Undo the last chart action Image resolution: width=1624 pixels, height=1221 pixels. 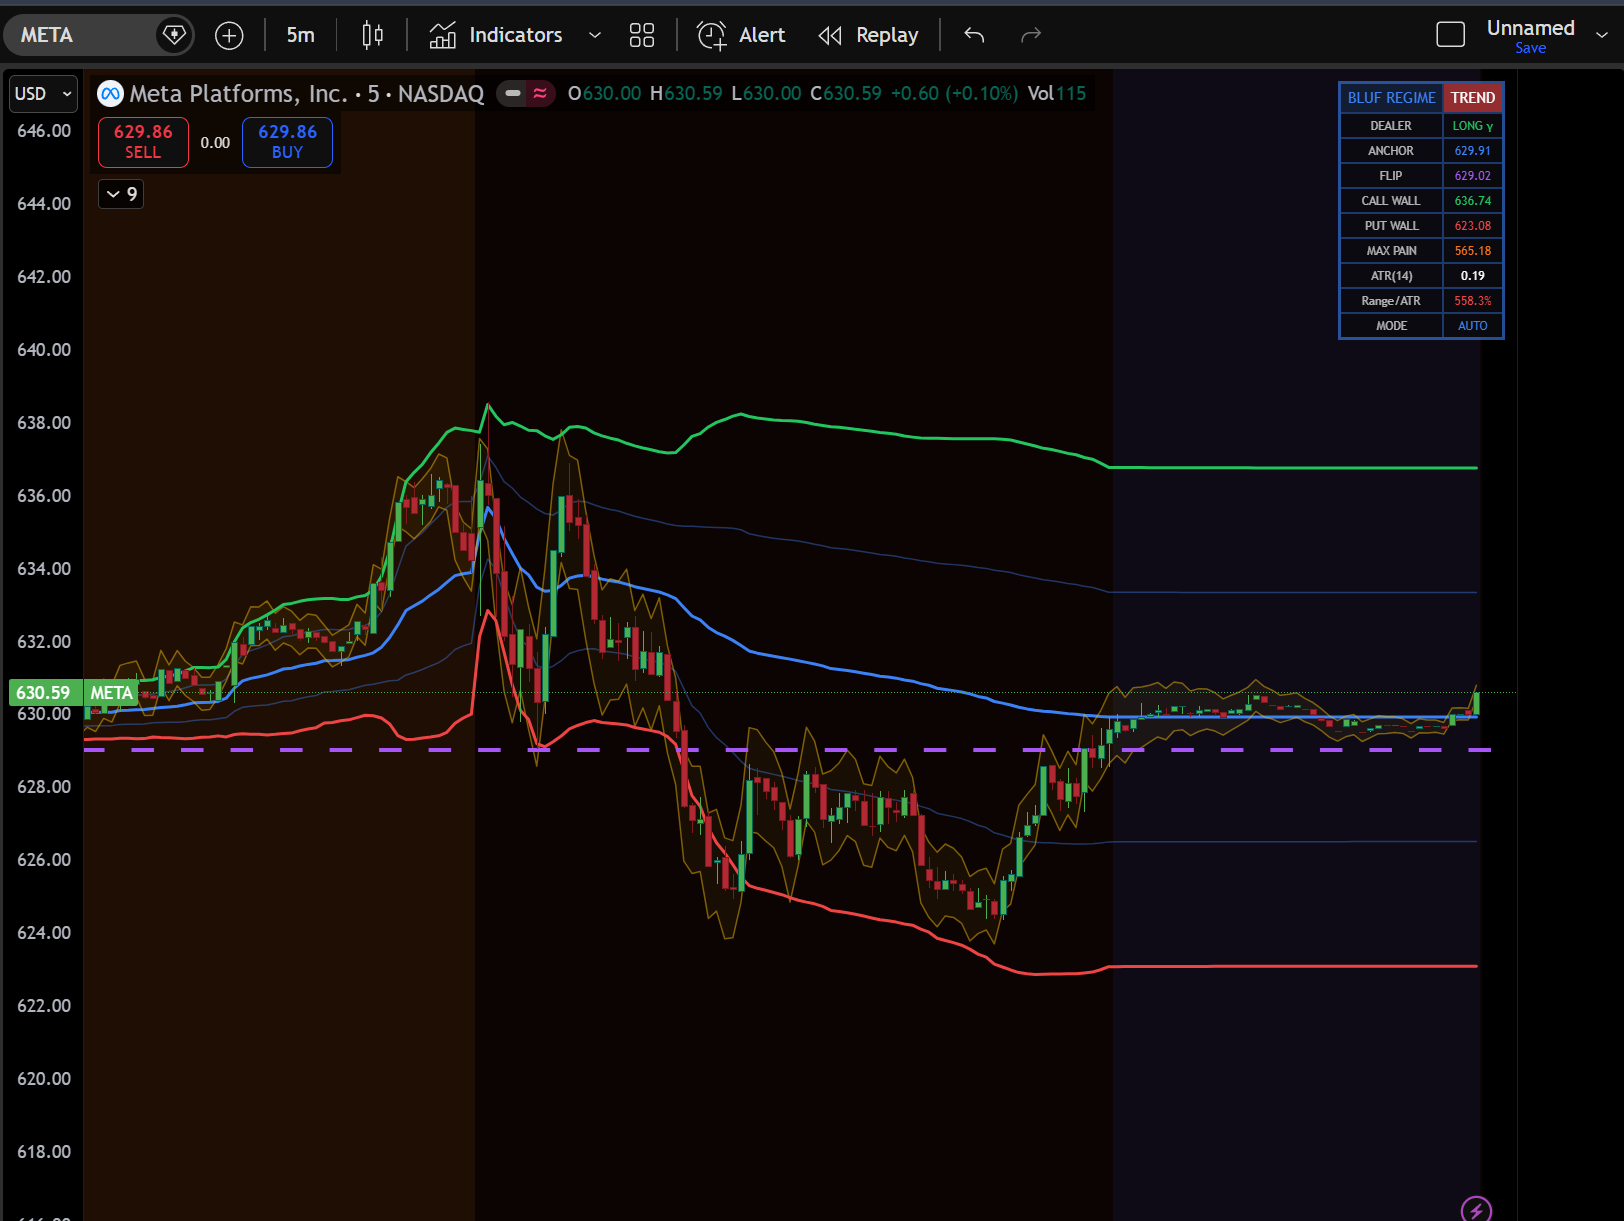(x=975, y=35)
